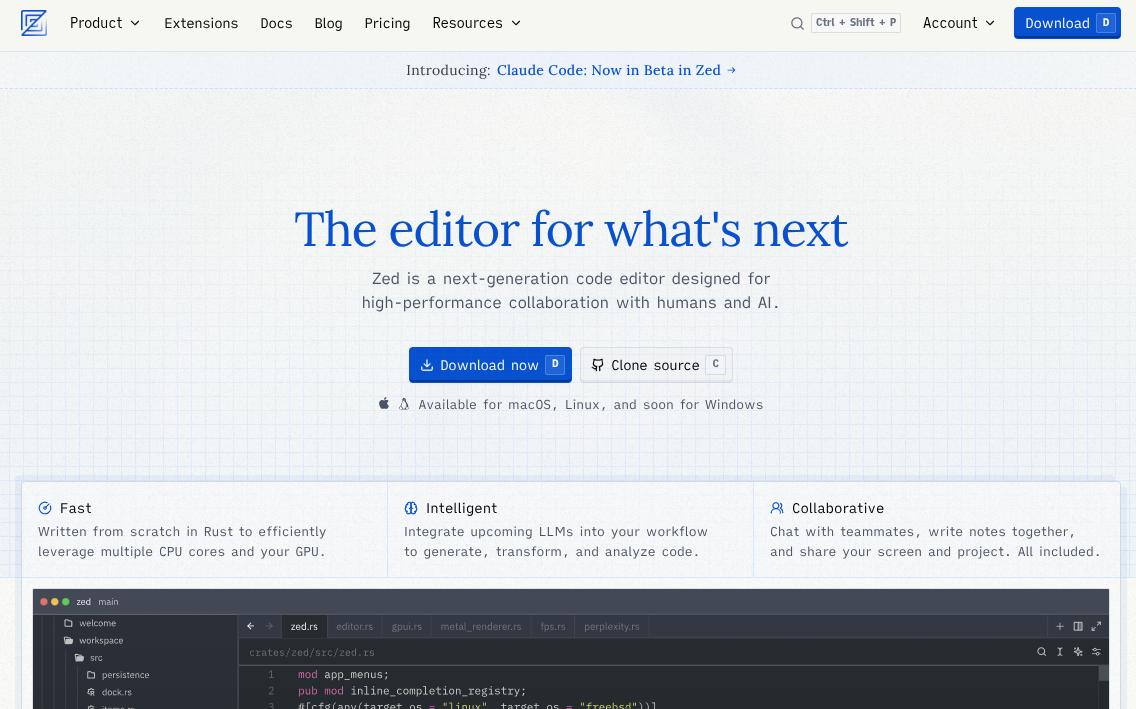Select the Fast feature heading
Viewport: 1136px width, 709px height.
click(75, 508)
